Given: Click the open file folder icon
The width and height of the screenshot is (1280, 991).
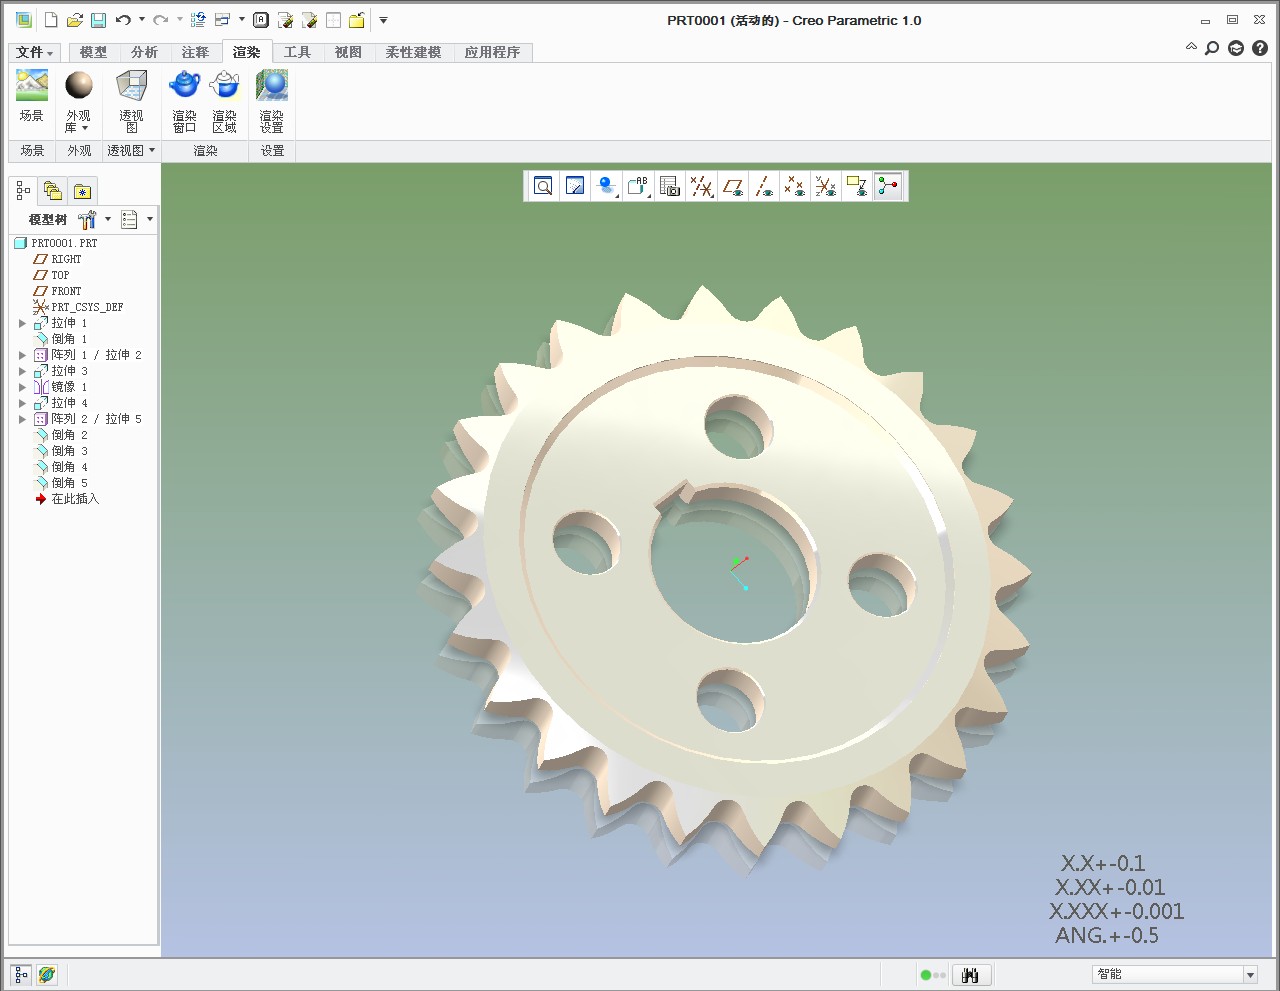Looking at the screenshot, I should (x=75, y=20).
